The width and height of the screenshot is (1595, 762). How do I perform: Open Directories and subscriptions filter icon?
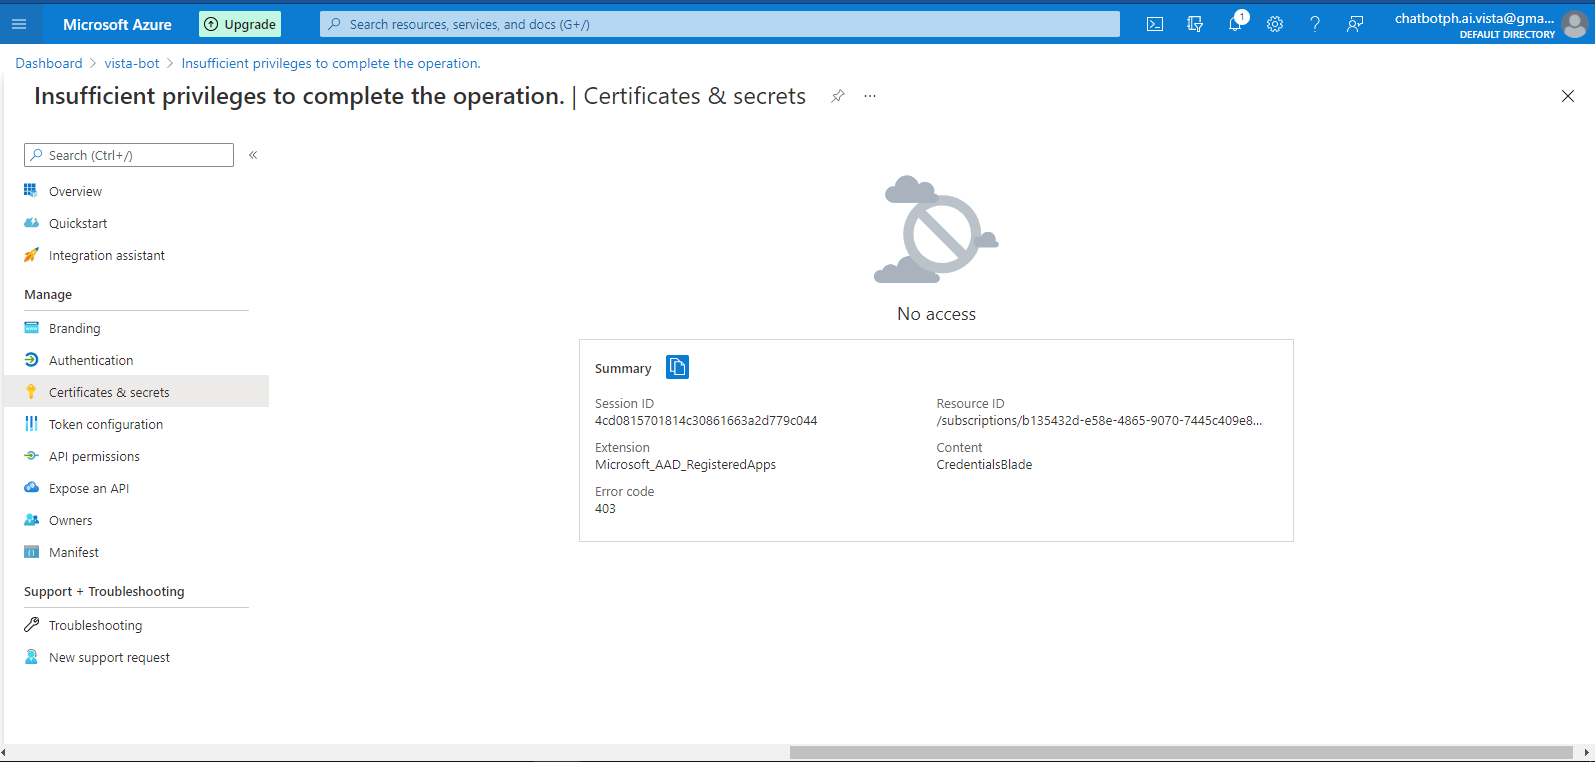[1195, 24]
